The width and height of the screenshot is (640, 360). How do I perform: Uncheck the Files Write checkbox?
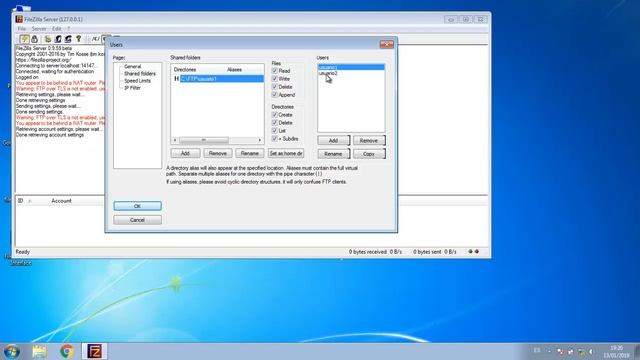(275, 79)
